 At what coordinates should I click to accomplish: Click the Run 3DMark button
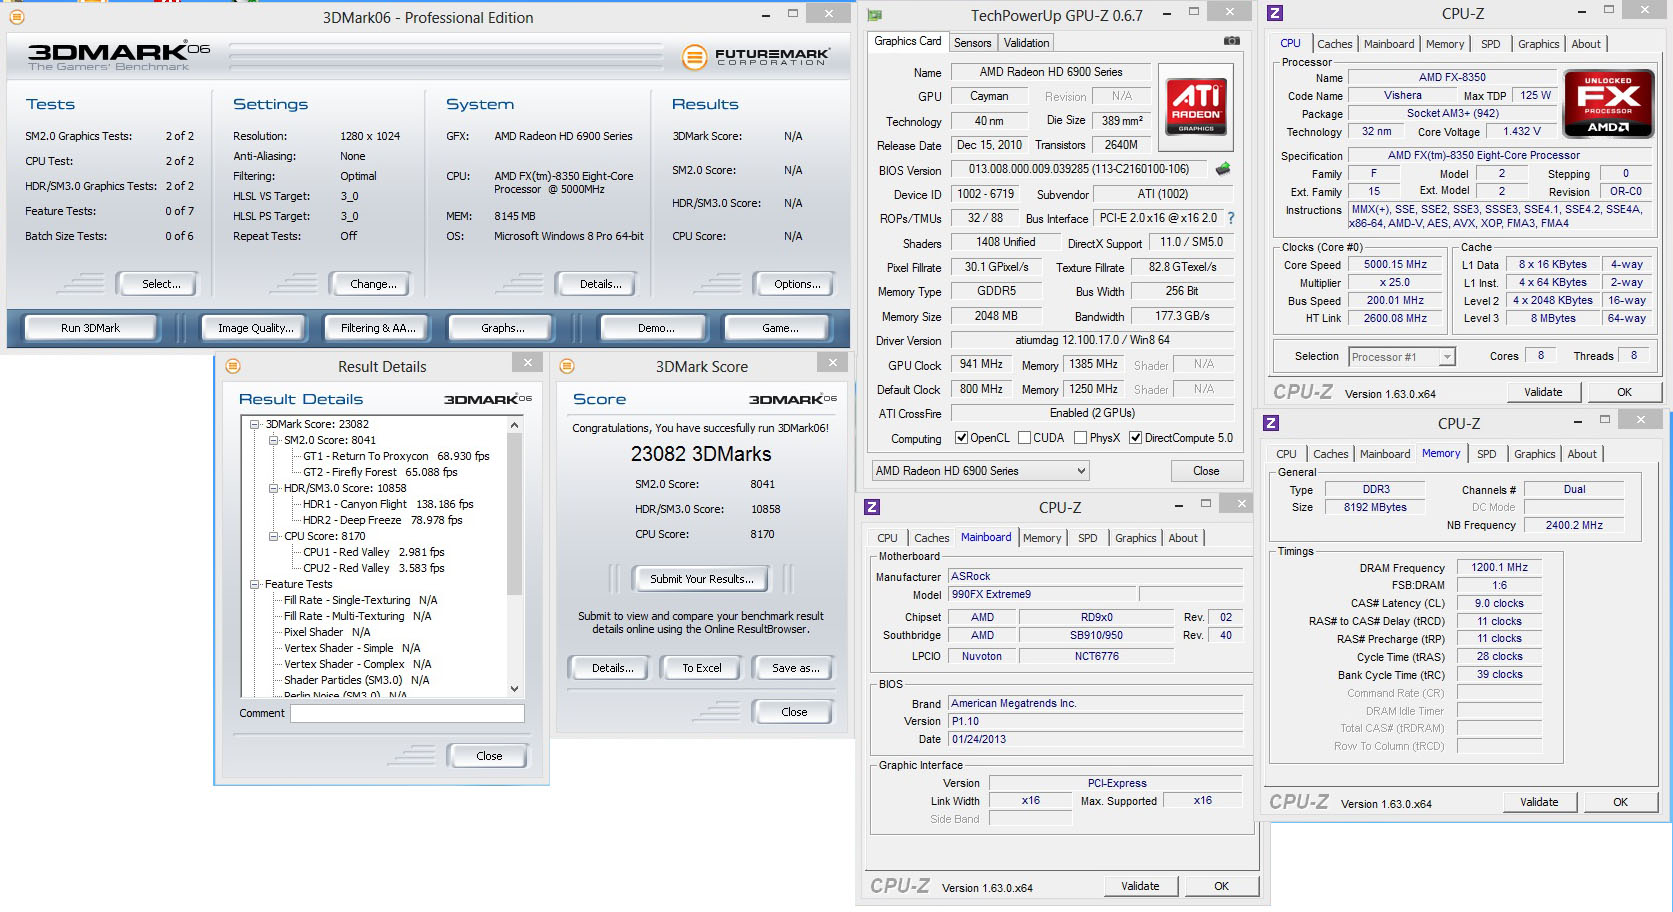pyautogui.click(x=90, y=328)
